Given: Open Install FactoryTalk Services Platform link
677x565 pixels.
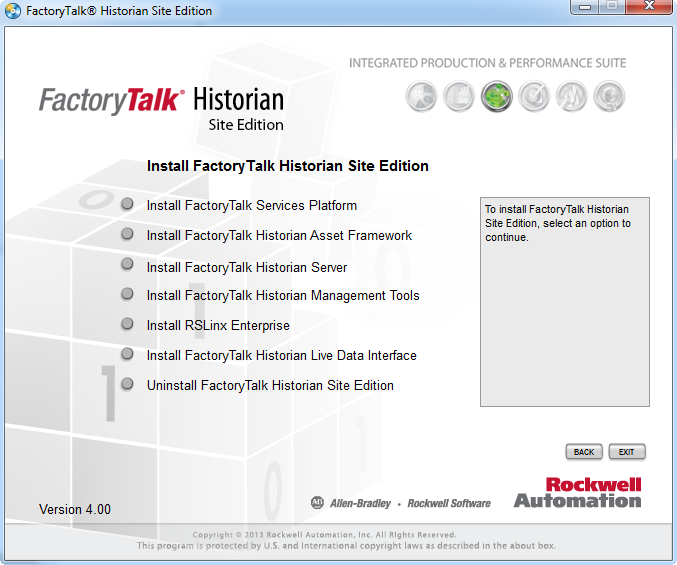Looking at the screenshot, I should coord(252,205).
